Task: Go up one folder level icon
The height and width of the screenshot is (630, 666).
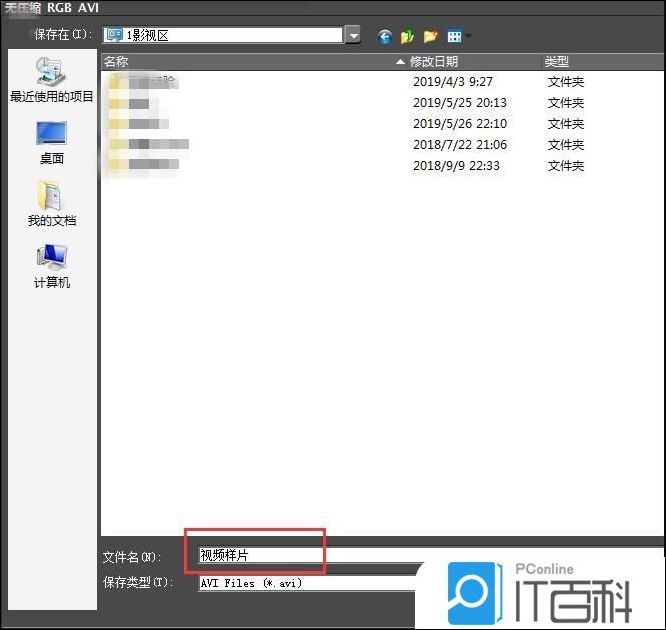Action: [x=407, y=37]
